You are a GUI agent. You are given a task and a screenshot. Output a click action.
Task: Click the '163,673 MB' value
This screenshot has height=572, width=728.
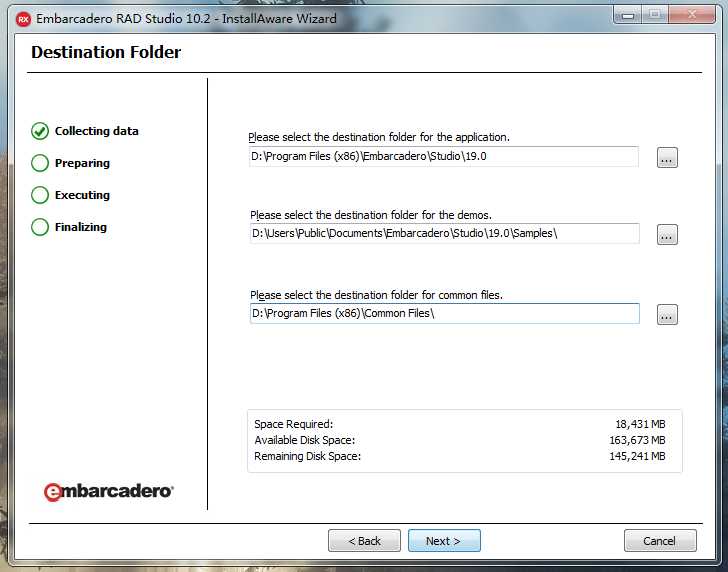637,440
